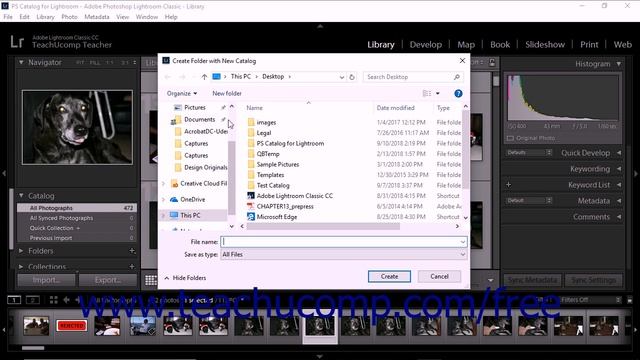Select All Photographs in Catalog panel
Image resolution: width=640 pixels, height=360 pixels.
pyautogui.click(x=77, y=208)
